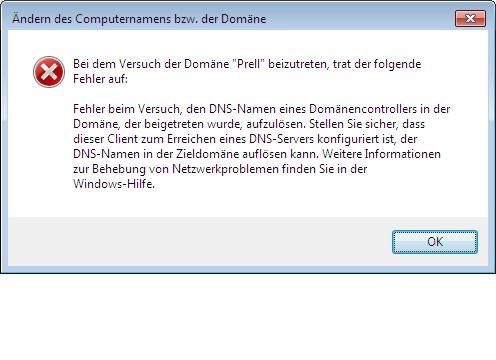The height and width of the screenshot is (360, 496).
Task: Click the word 'Windows-Hilfe' in the message
Action: click(x=113, y=184)
